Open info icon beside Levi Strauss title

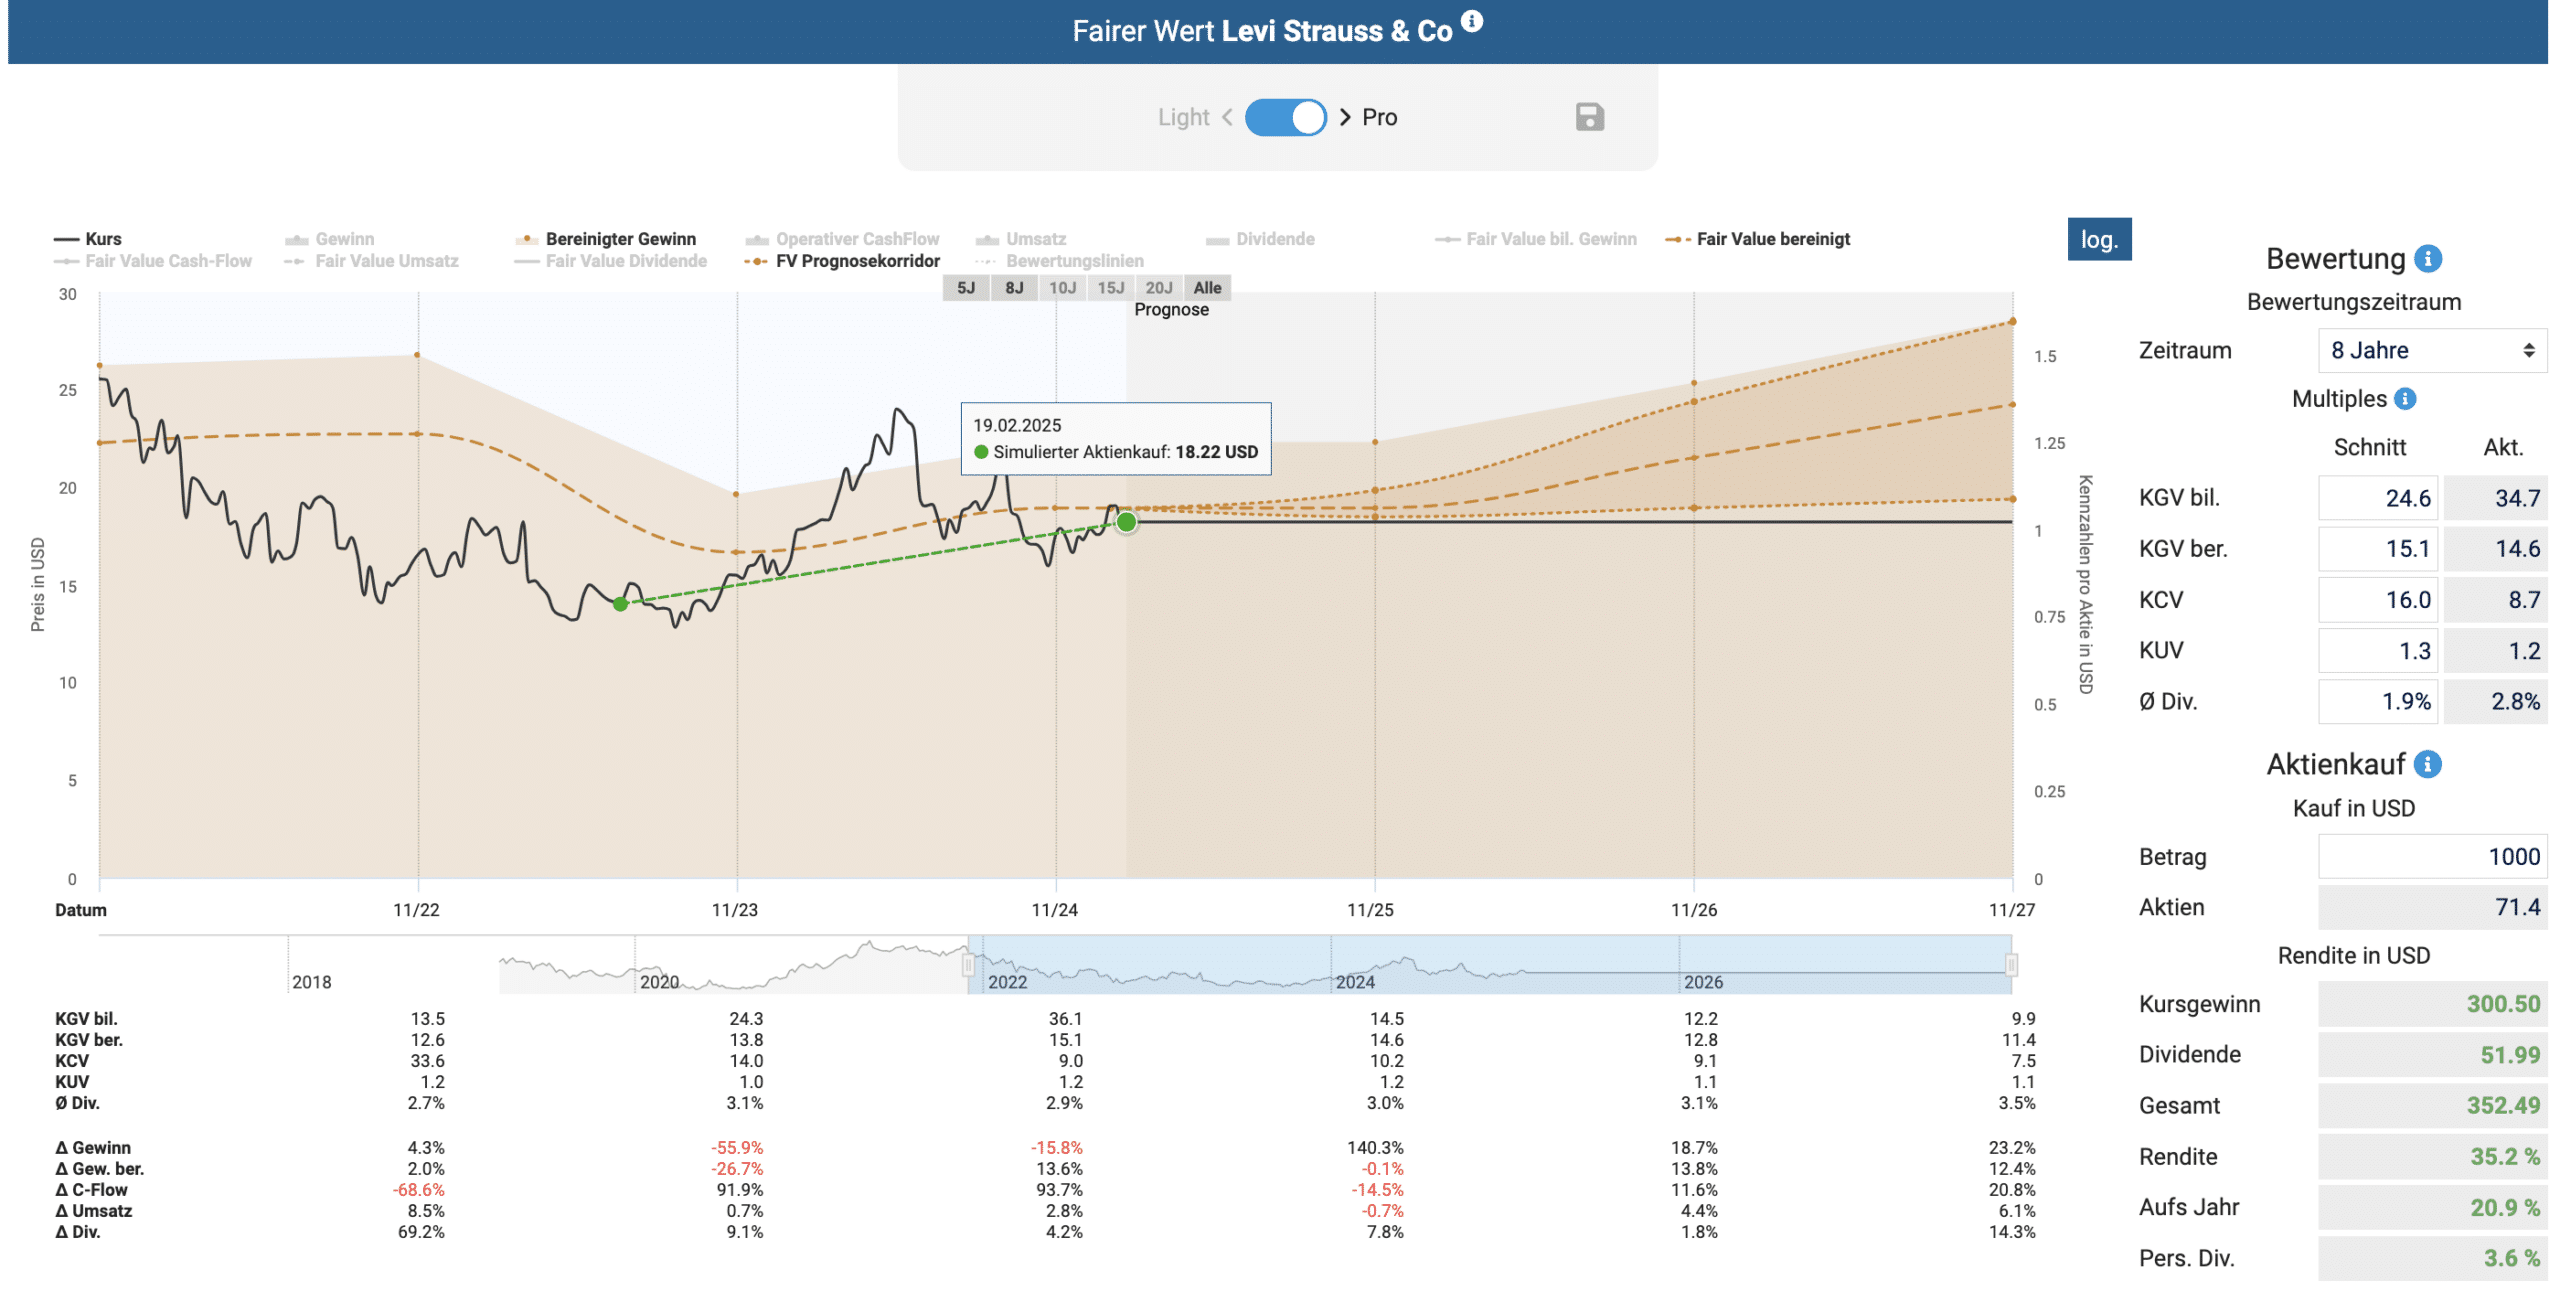[1471, 20]
